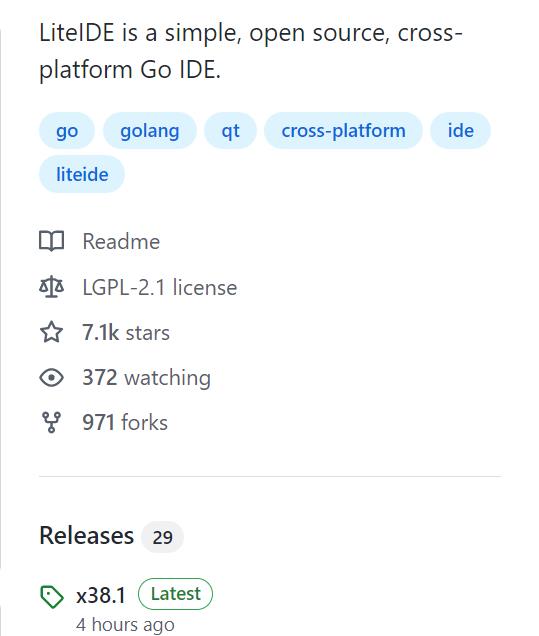Image resolution: width=539 pixels, height=636 pixels.
Task: Click the scales license icon
Action: click(52, 287)
